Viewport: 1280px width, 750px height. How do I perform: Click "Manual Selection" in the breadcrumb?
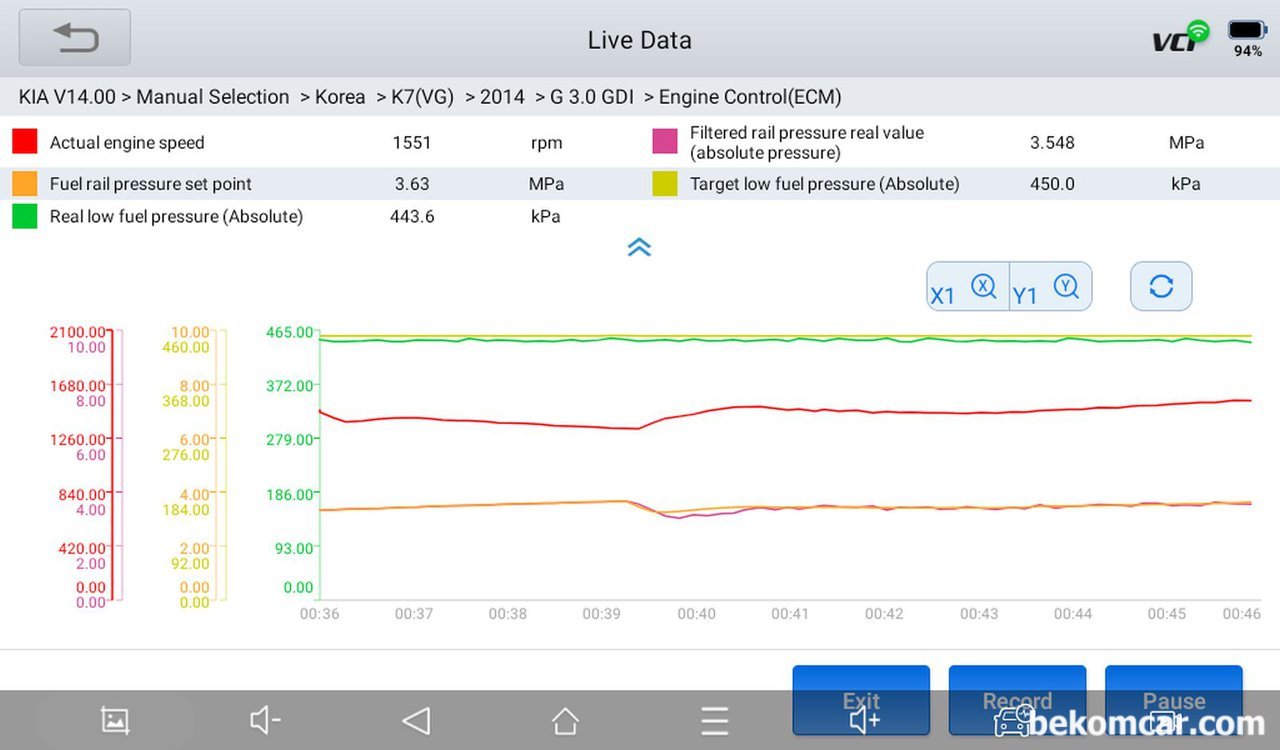[213, 97]
